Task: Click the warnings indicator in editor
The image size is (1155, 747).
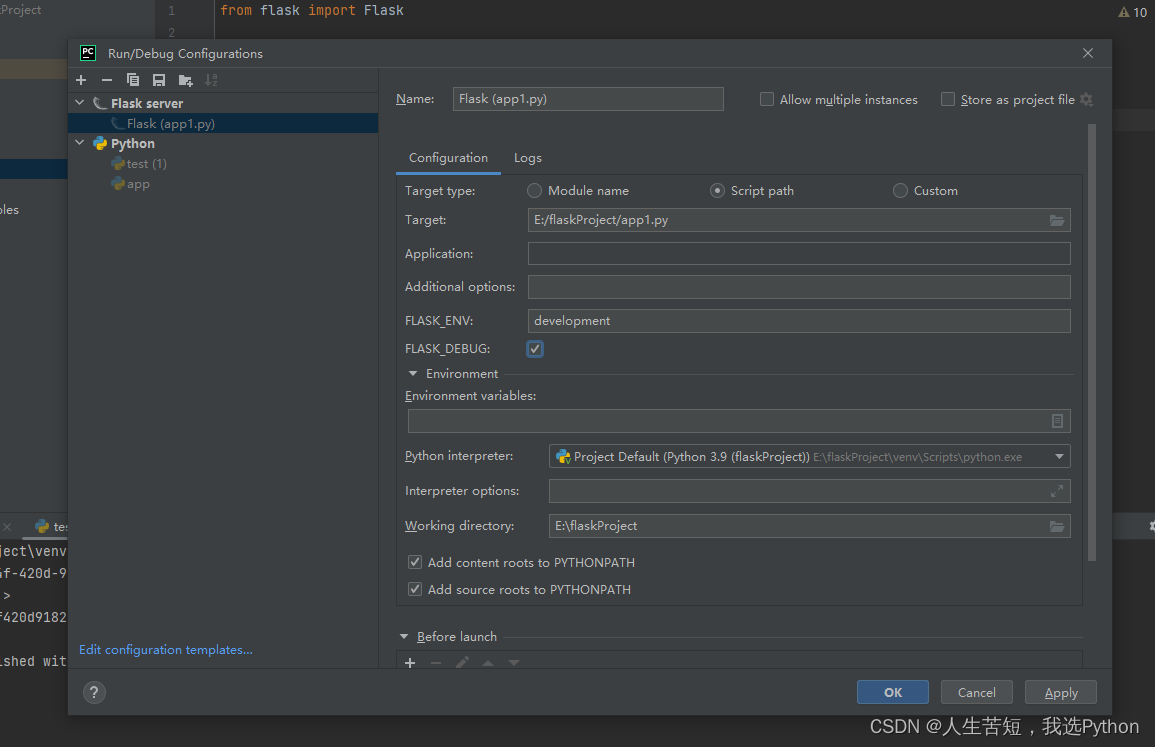Action: (1132, 12)
